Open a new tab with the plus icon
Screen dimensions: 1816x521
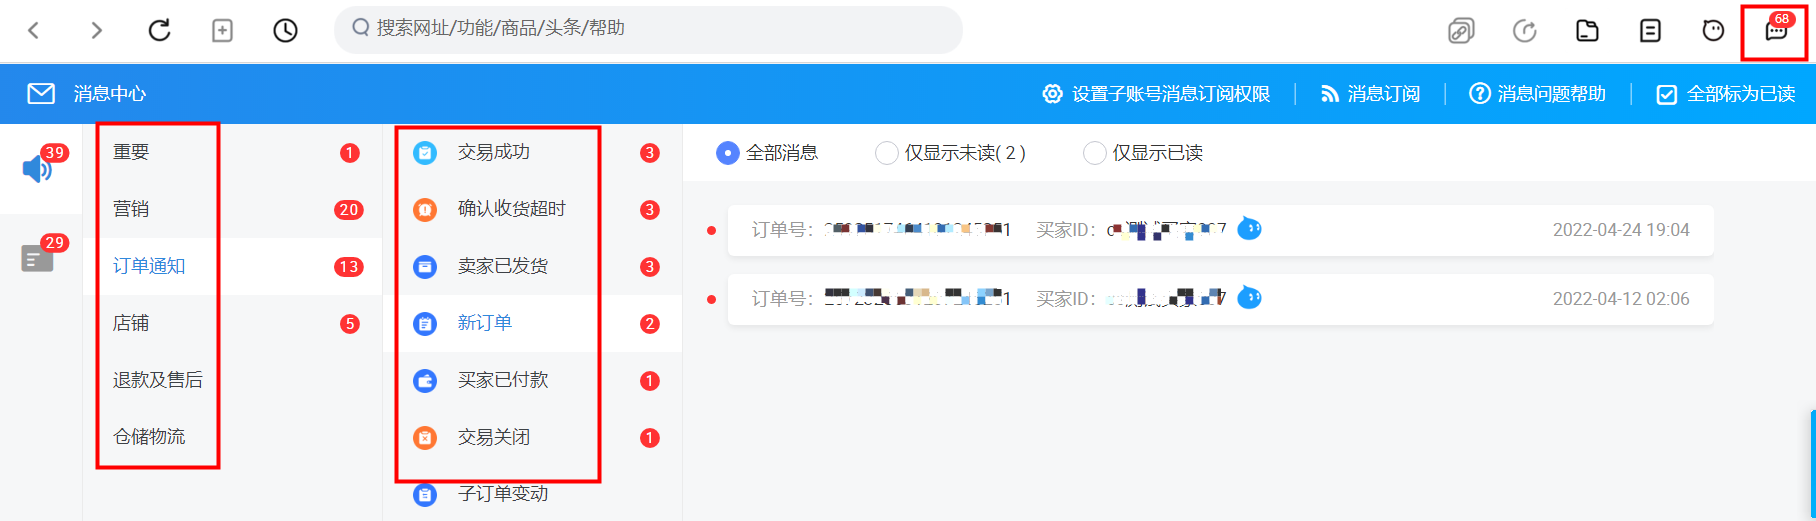click(x=222, y=30)
